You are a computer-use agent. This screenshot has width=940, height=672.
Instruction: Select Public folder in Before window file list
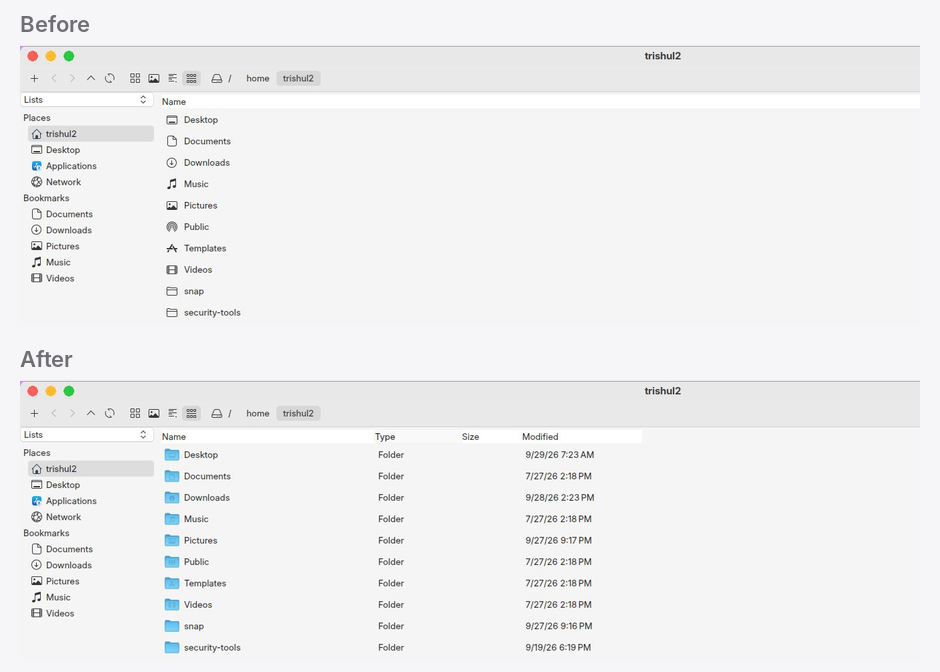click(197, 227)
